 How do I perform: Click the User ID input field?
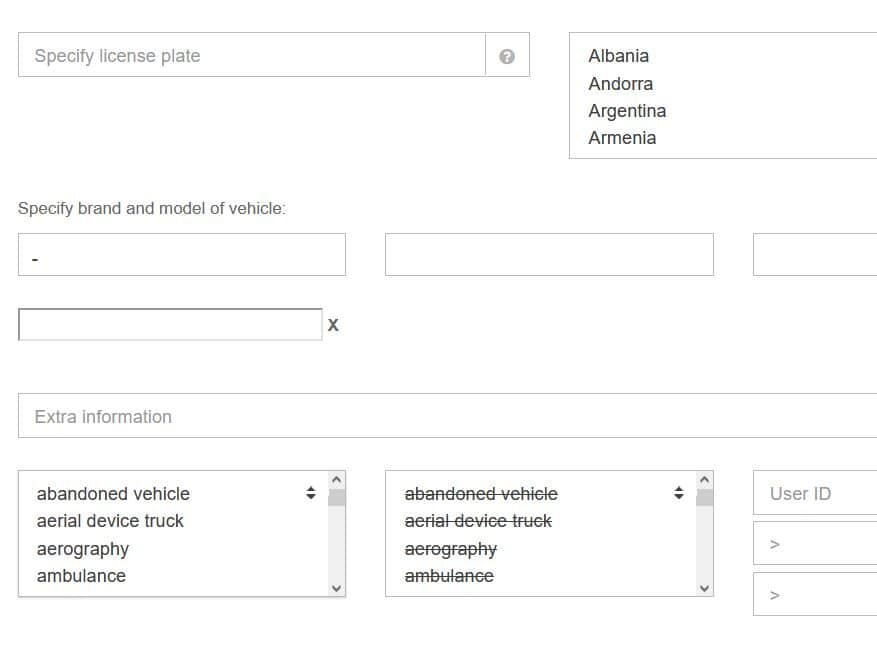(x=814, y=494)
